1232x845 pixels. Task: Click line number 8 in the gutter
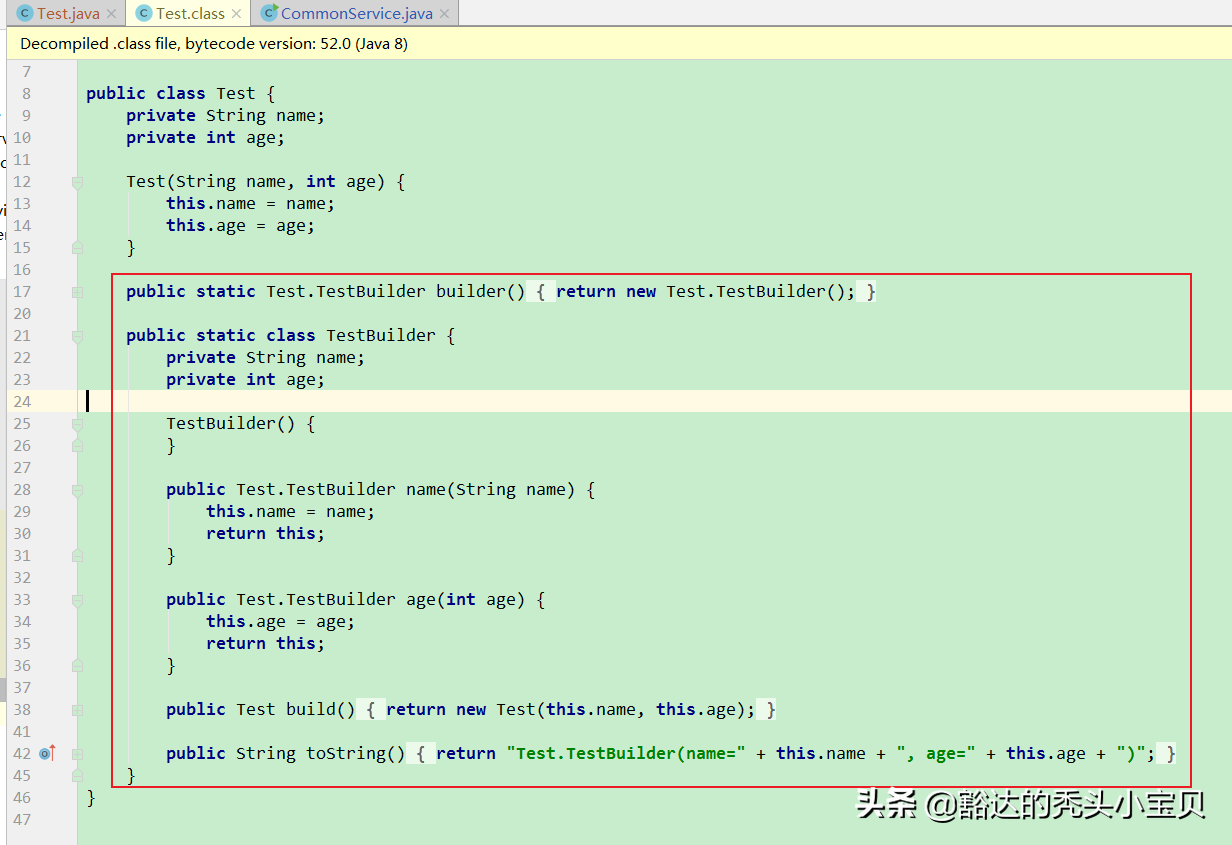tap(26, 94)
